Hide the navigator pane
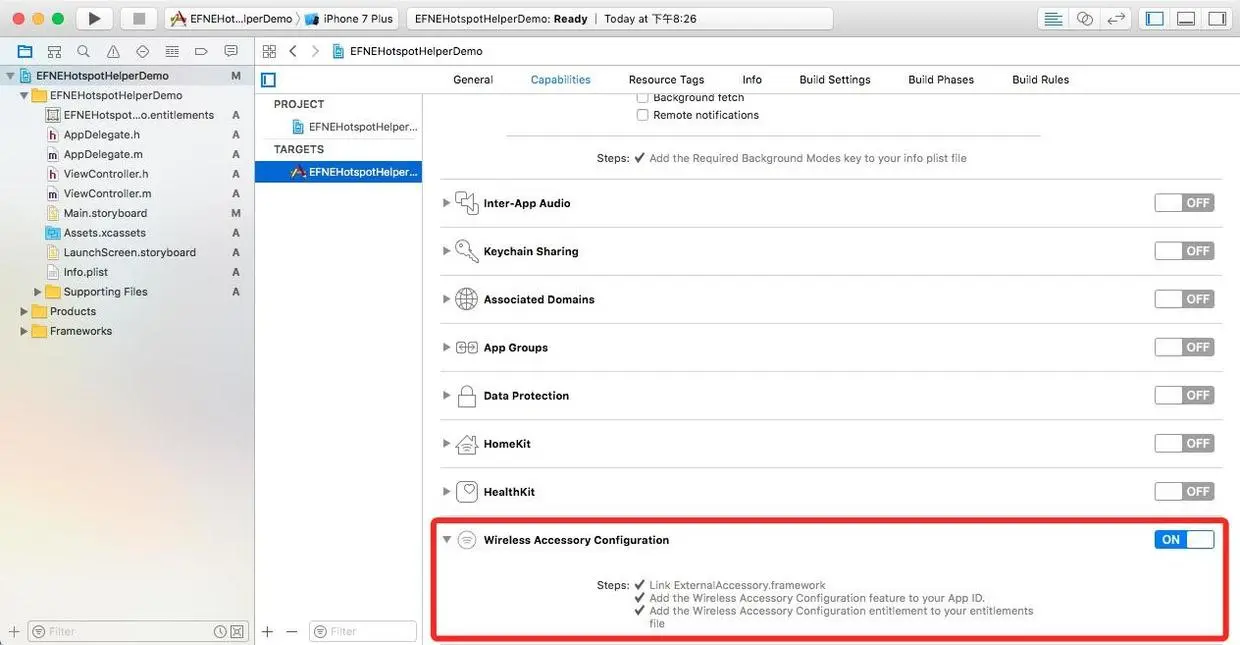 pos(1155,18)
